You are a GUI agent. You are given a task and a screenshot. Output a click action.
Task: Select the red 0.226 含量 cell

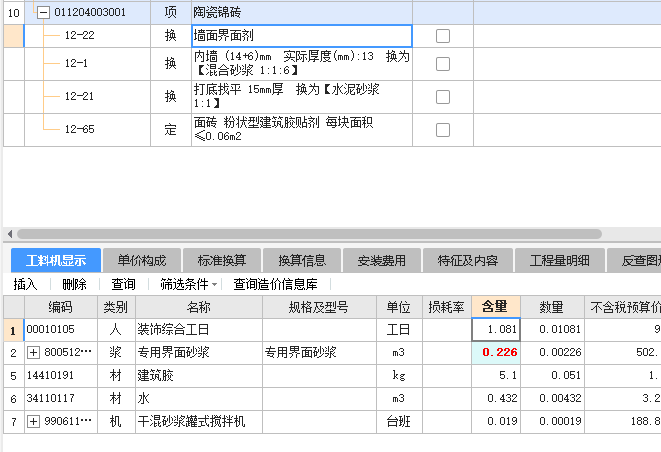496,352
